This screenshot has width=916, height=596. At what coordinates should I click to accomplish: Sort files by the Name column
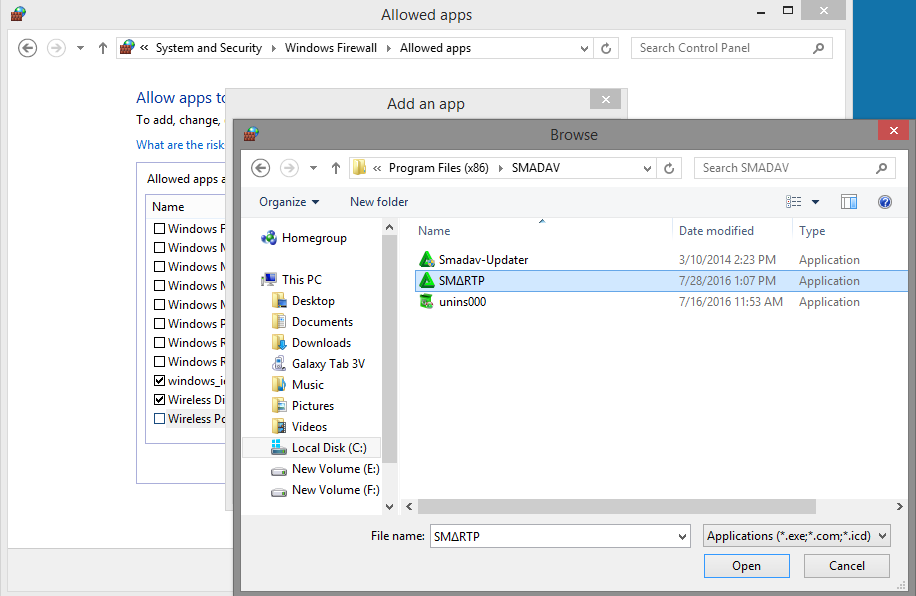(434, 231)
